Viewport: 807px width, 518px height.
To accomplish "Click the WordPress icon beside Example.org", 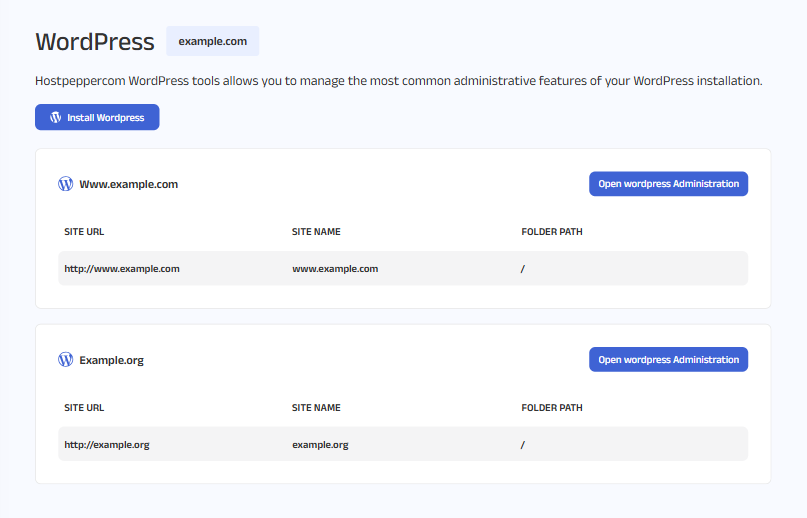I will pos(66,360).
